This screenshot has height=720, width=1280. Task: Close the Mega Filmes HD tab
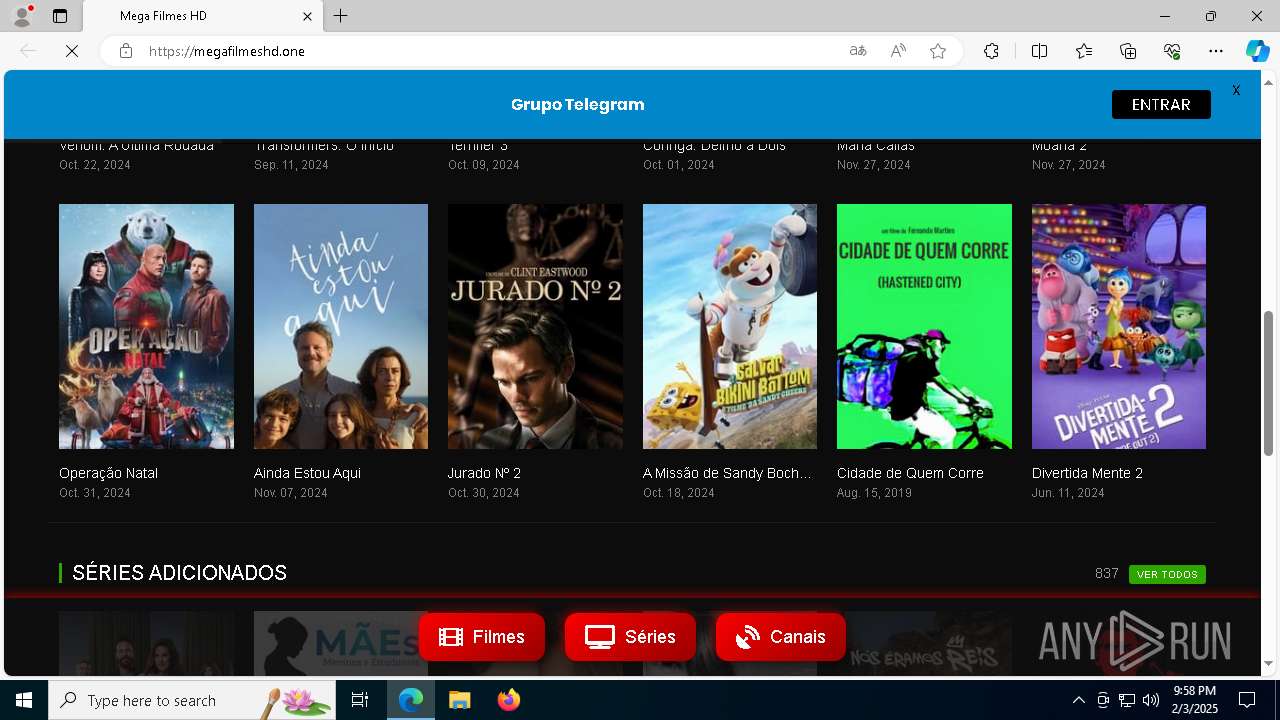[308, 16]
